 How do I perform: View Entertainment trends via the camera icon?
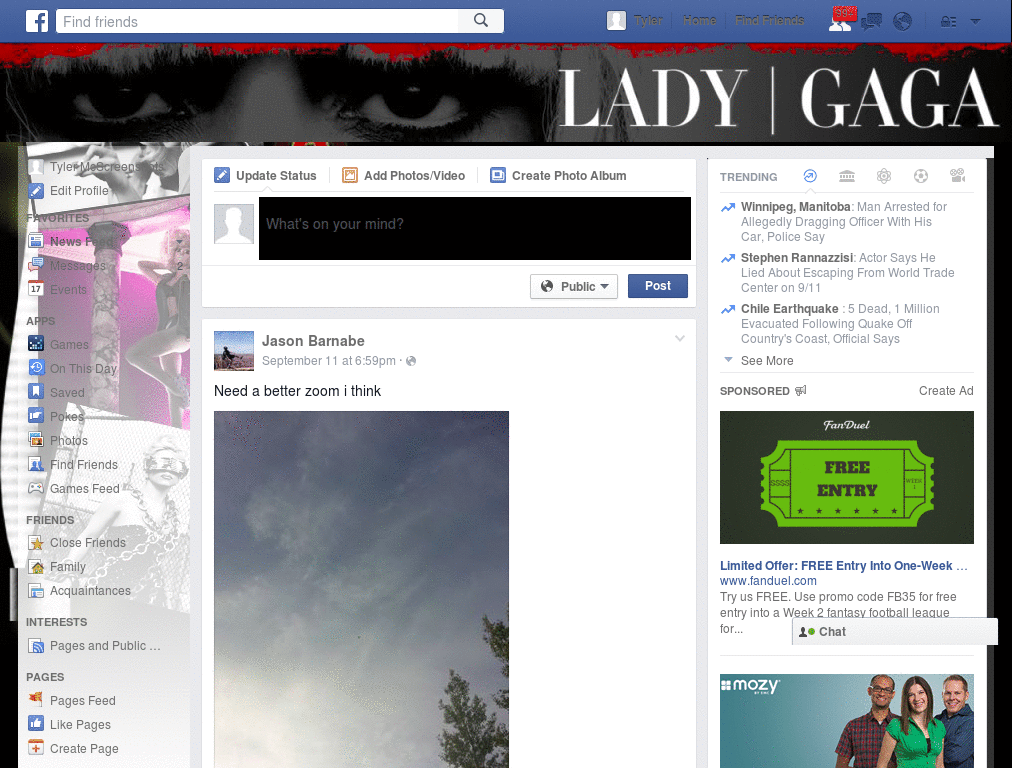(957, 176)
